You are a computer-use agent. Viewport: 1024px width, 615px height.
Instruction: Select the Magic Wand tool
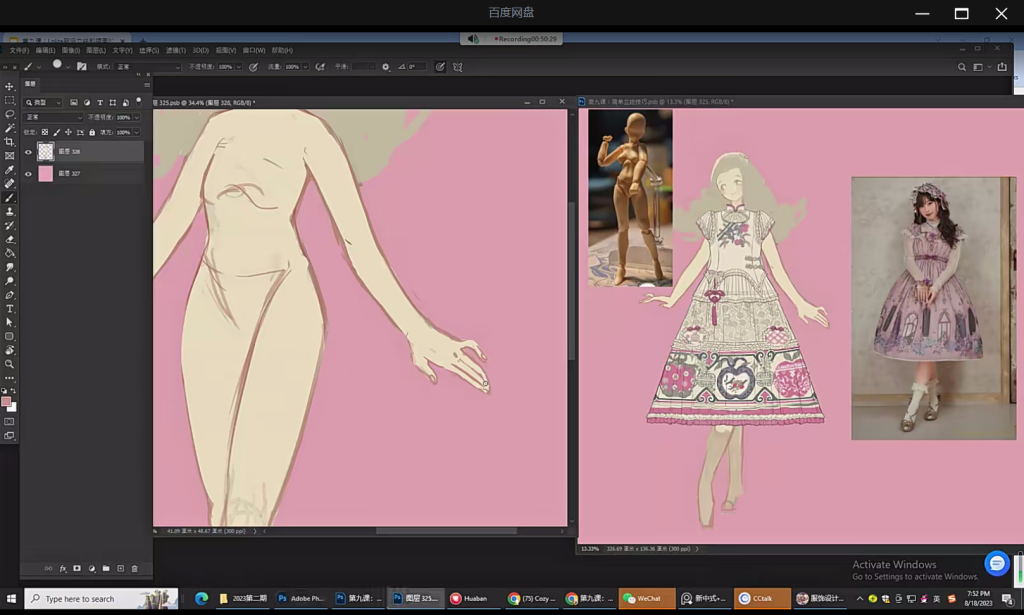tap(10, 129)
